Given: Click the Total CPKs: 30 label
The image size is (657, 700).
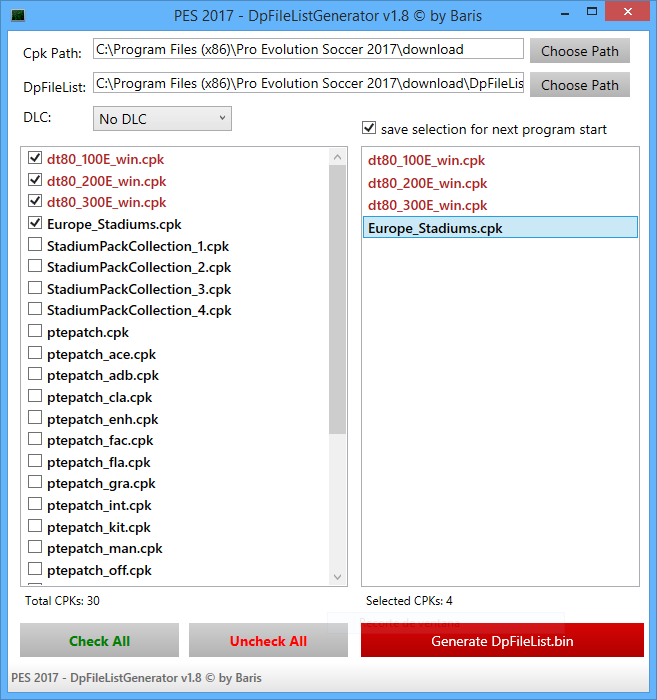Looking at the screenshot, I should tap(62, 600).
